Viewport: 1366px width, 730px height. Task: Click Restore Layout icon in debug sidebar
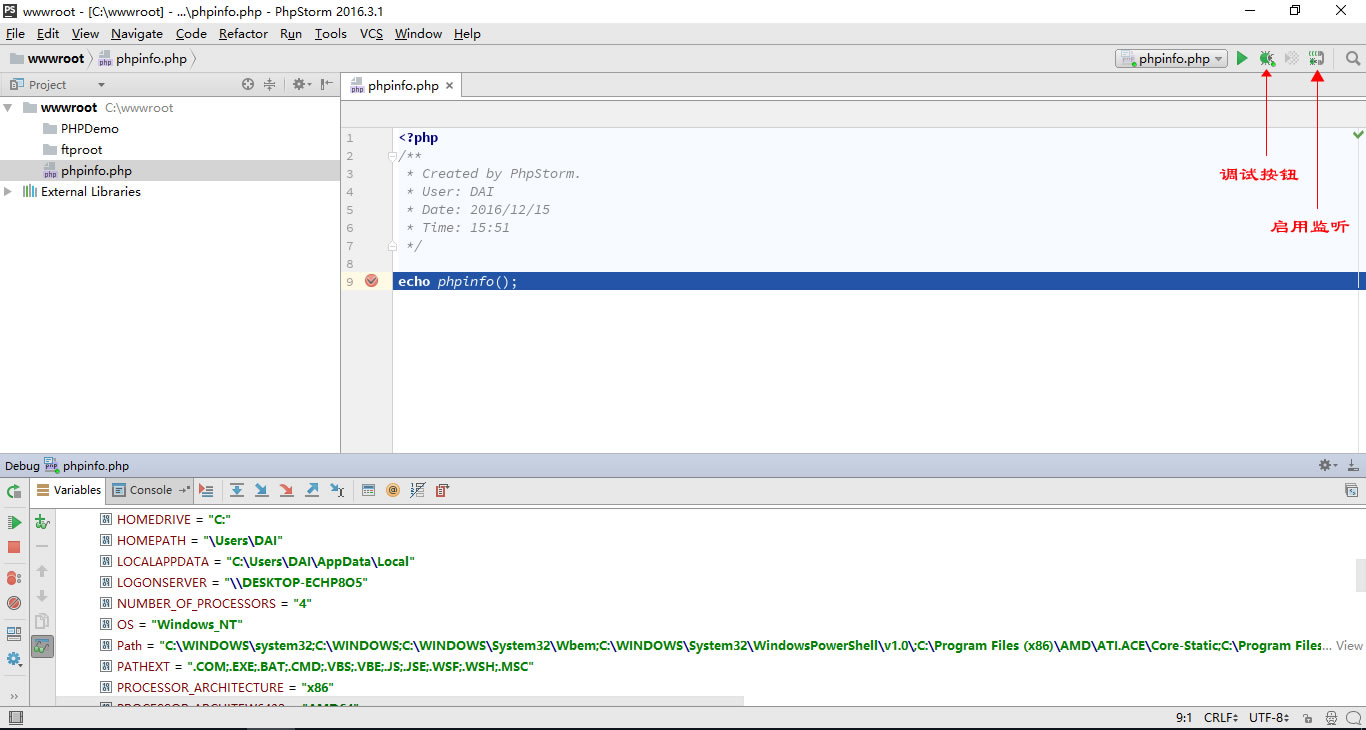(x=14, y=634)
